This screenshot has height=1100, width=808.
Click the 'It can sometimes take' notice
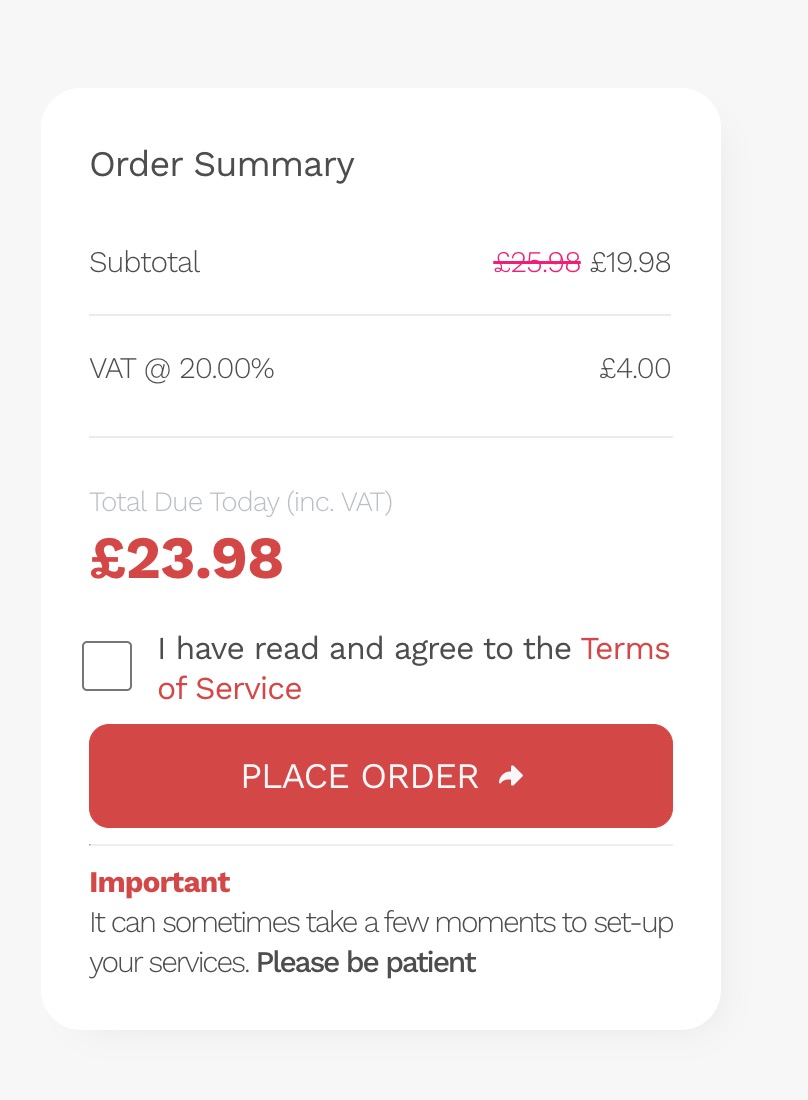(381, 922)
